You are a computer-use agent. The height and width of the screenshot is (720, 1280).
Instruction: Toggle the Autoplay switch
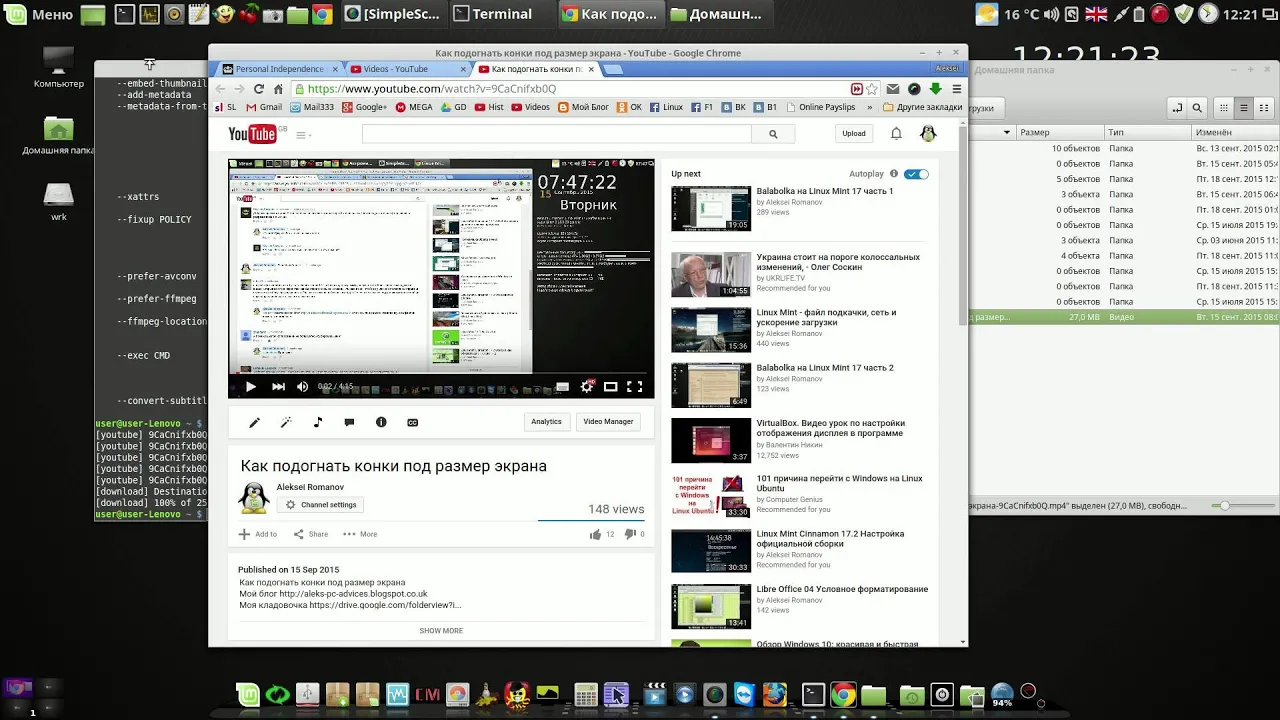(916, 174)
